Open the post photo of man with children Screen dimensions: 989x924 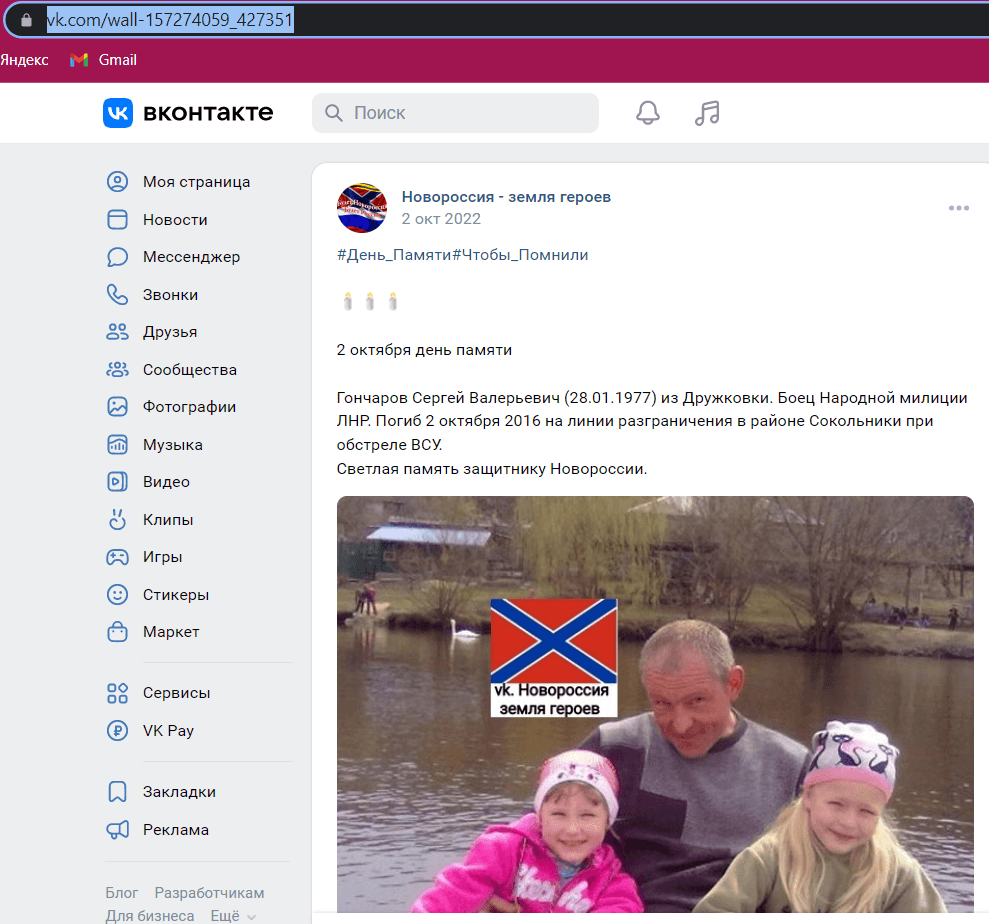point(655,704)
